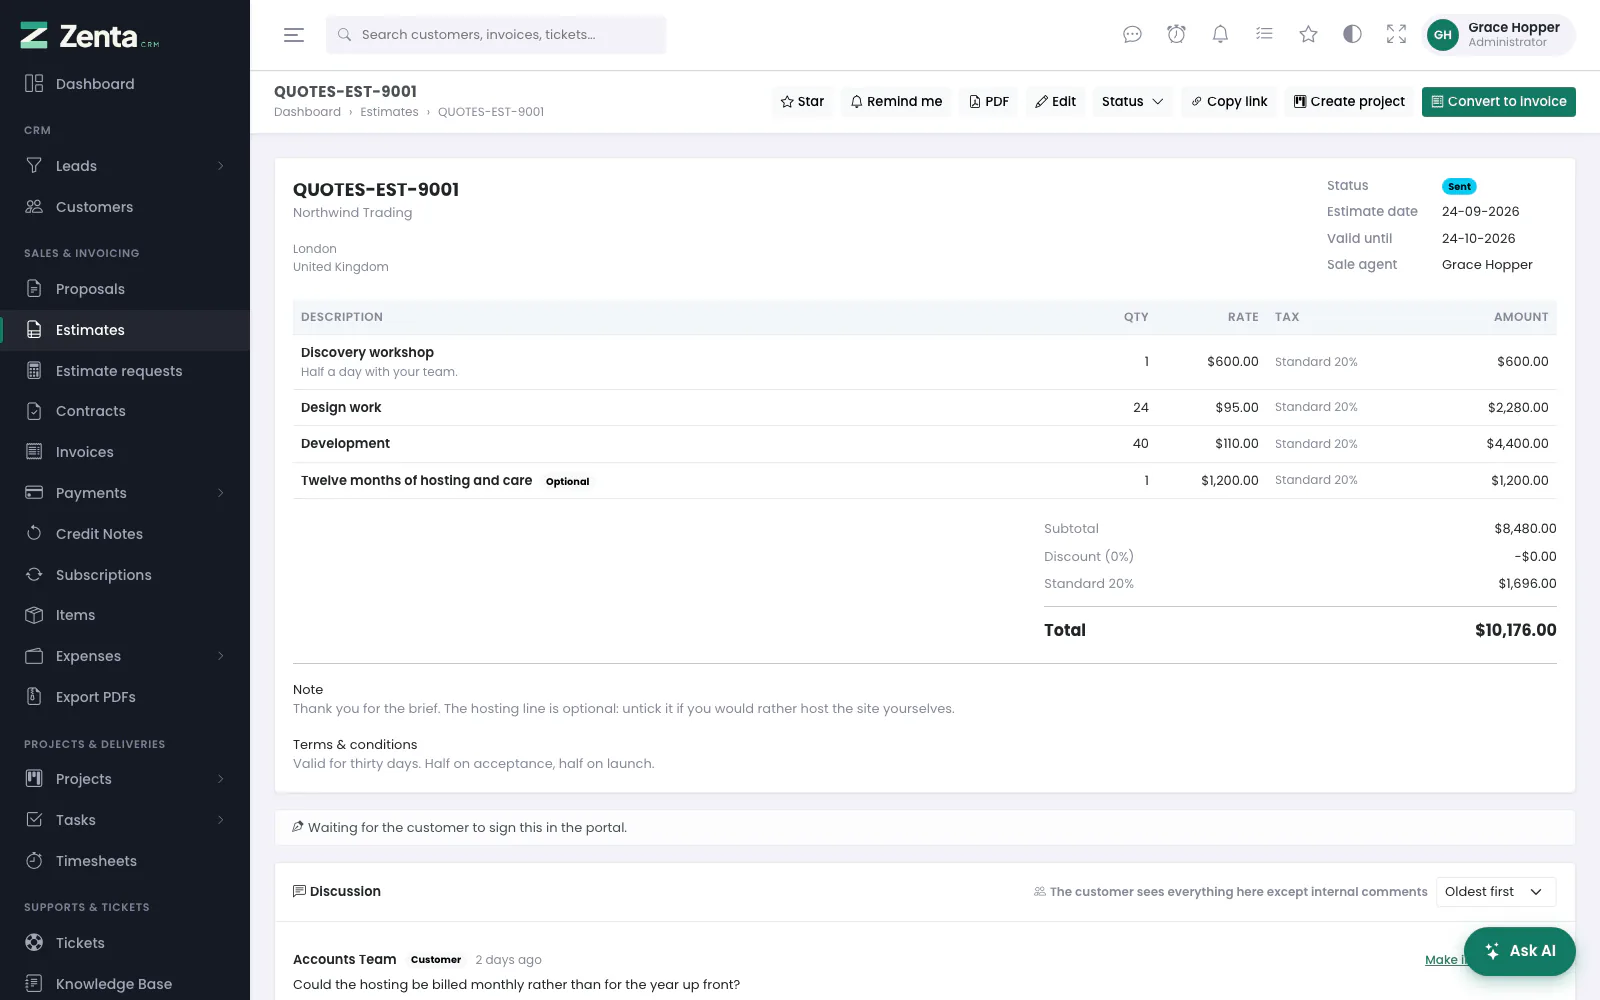Open Estimate requests in the sidebar
1600x1000 pixels.
click(125, 371)
